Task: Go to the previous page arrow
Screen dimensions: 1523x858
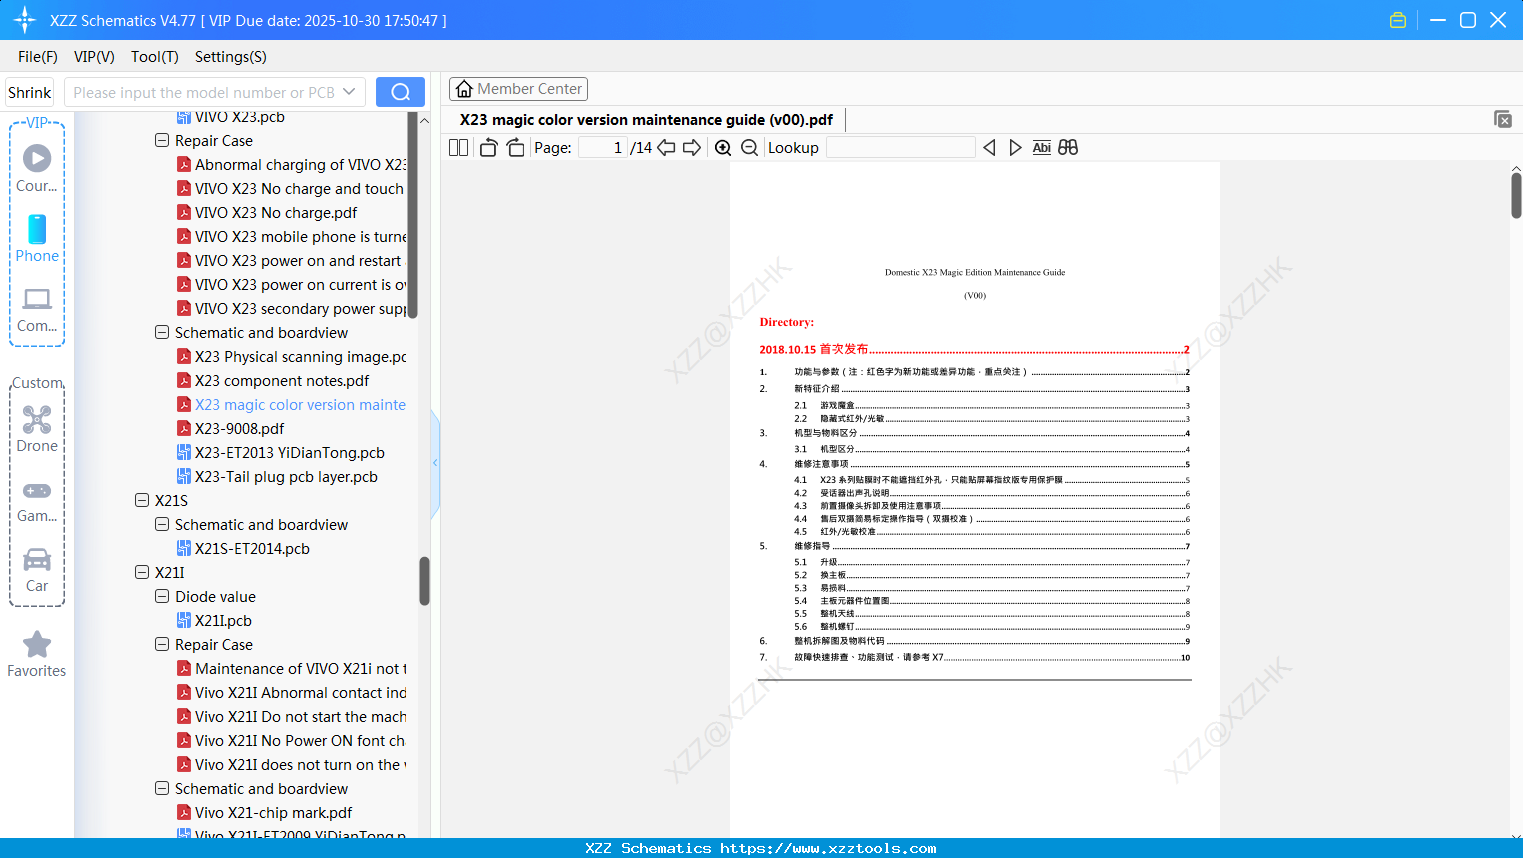Action: tap(666, 148)
